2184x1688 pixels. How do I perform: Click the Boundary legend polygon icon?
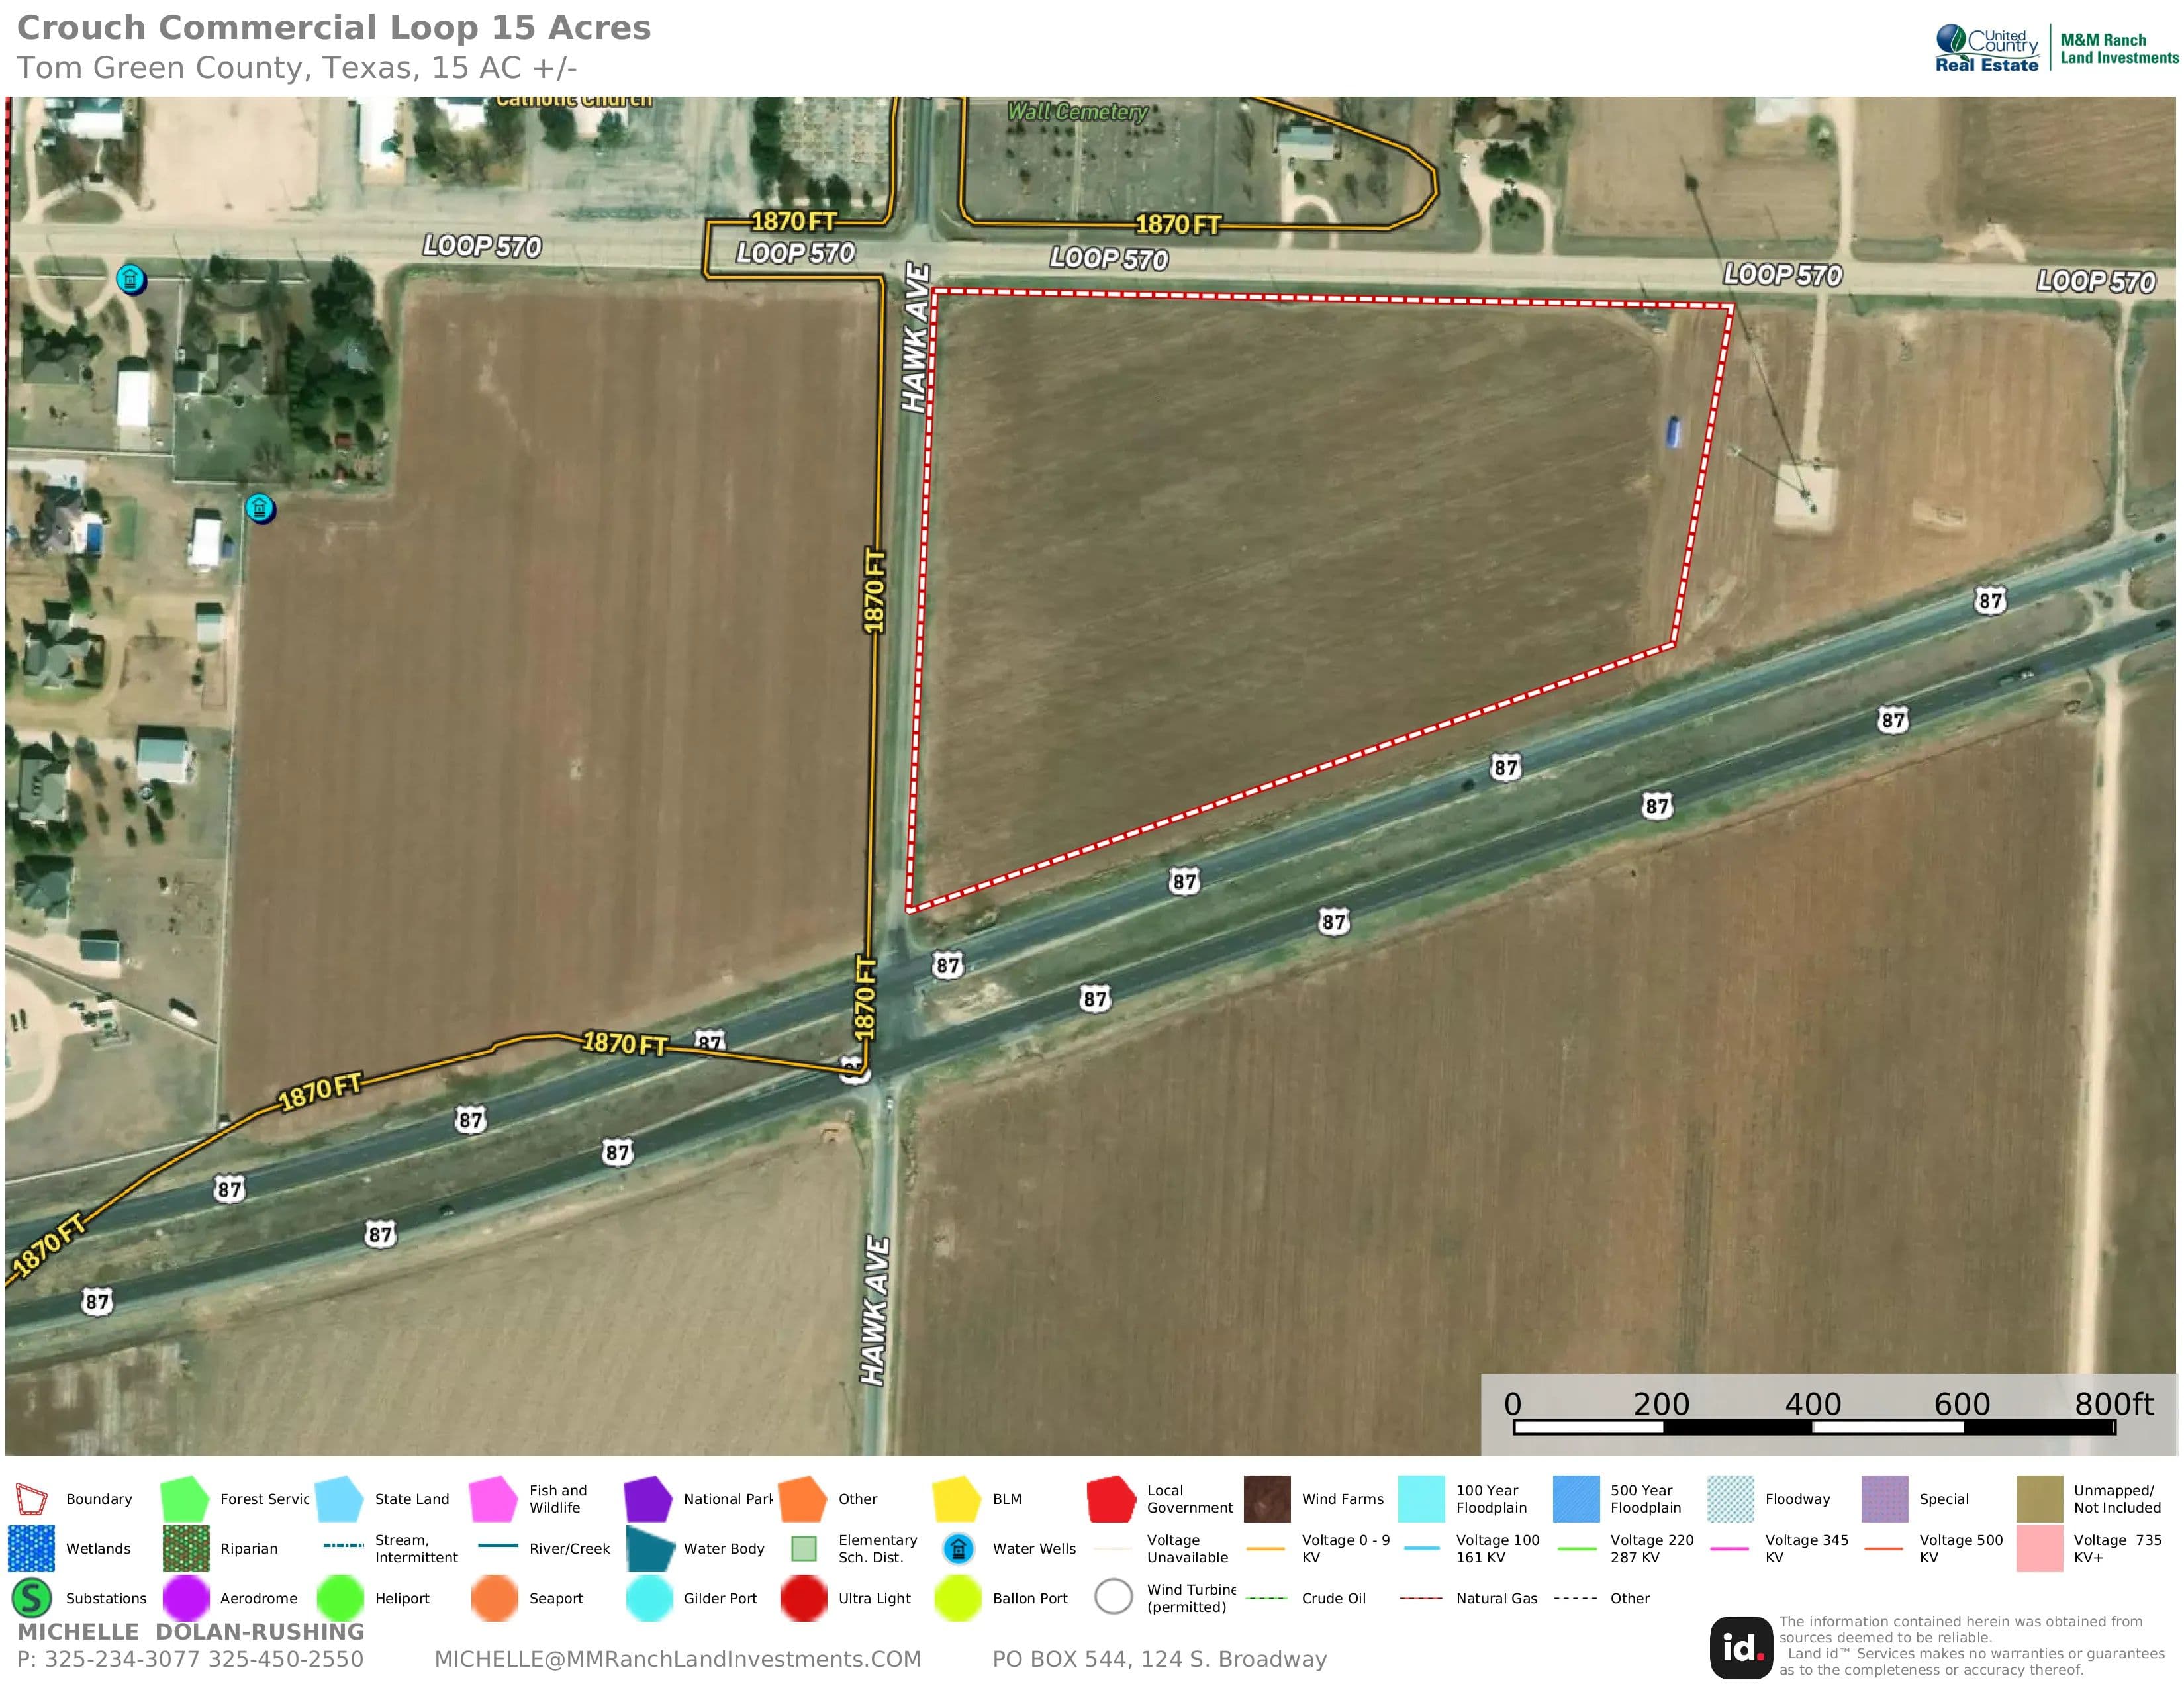tap(31, 1499)
